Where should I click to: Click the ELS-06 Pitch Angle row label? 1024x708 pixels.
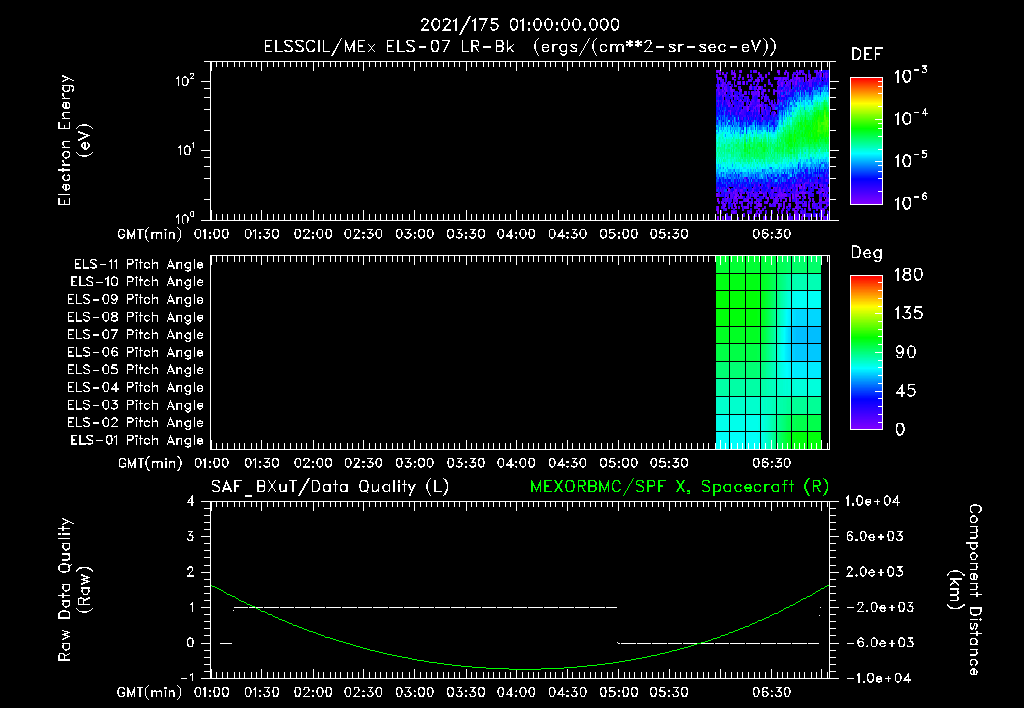coord(136,353)
